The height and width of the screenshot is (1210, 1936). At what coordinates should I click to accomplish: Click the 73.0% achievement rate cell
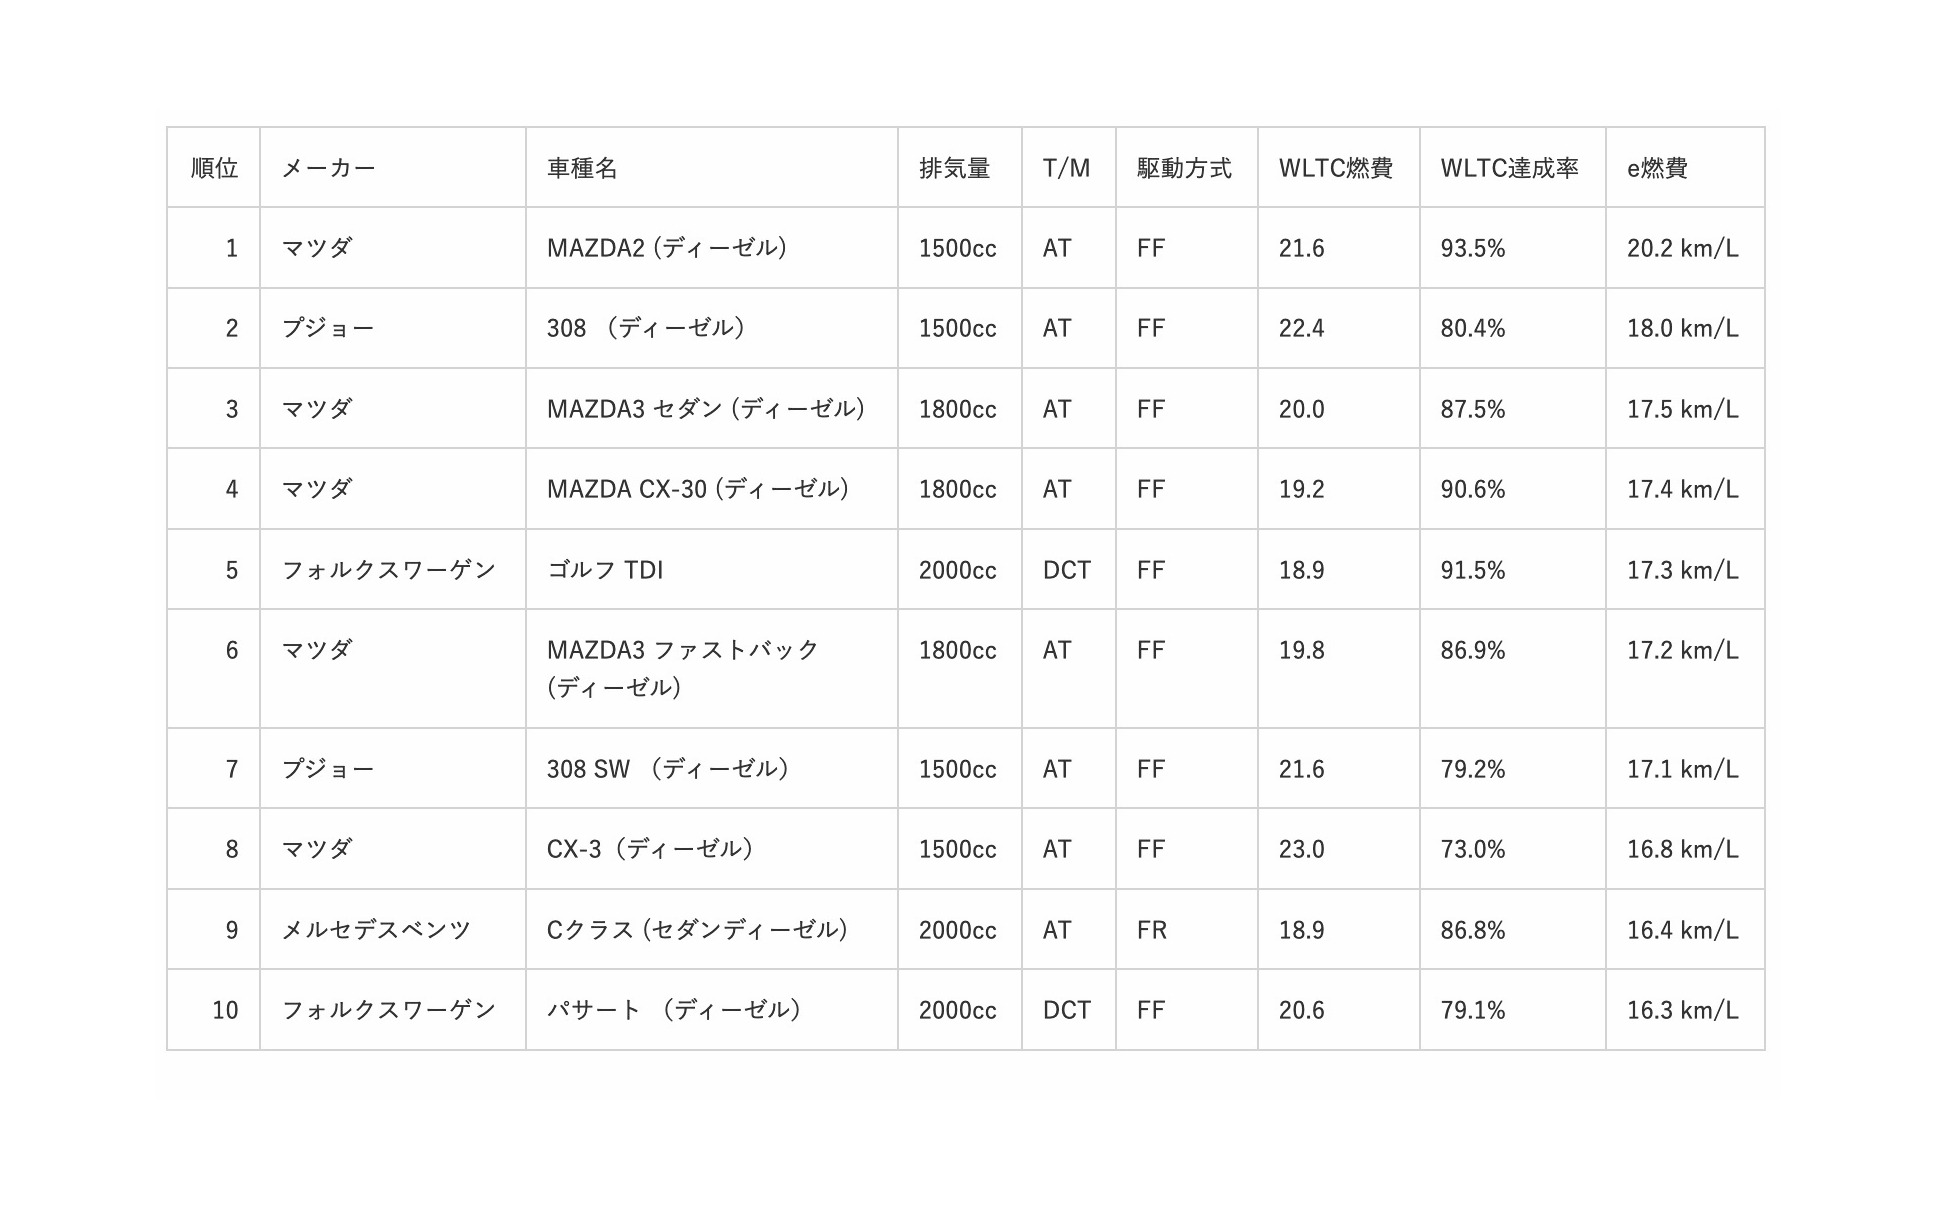click(x=1472, y=849)
